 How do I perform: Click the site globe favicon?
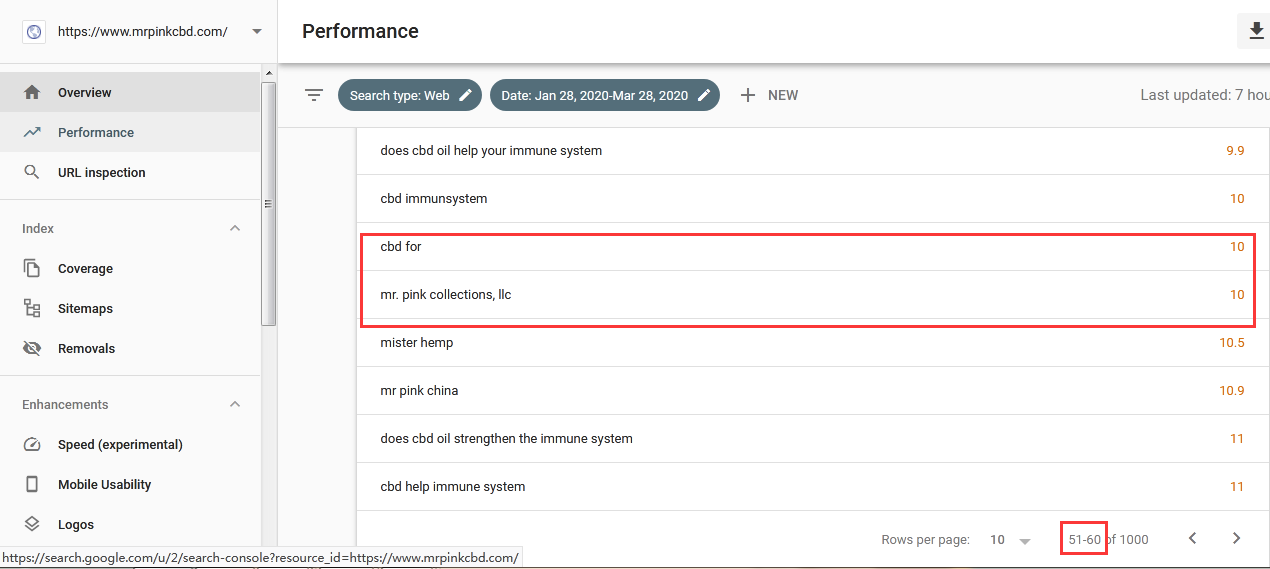pyautogui.click(x=34, y=32)
